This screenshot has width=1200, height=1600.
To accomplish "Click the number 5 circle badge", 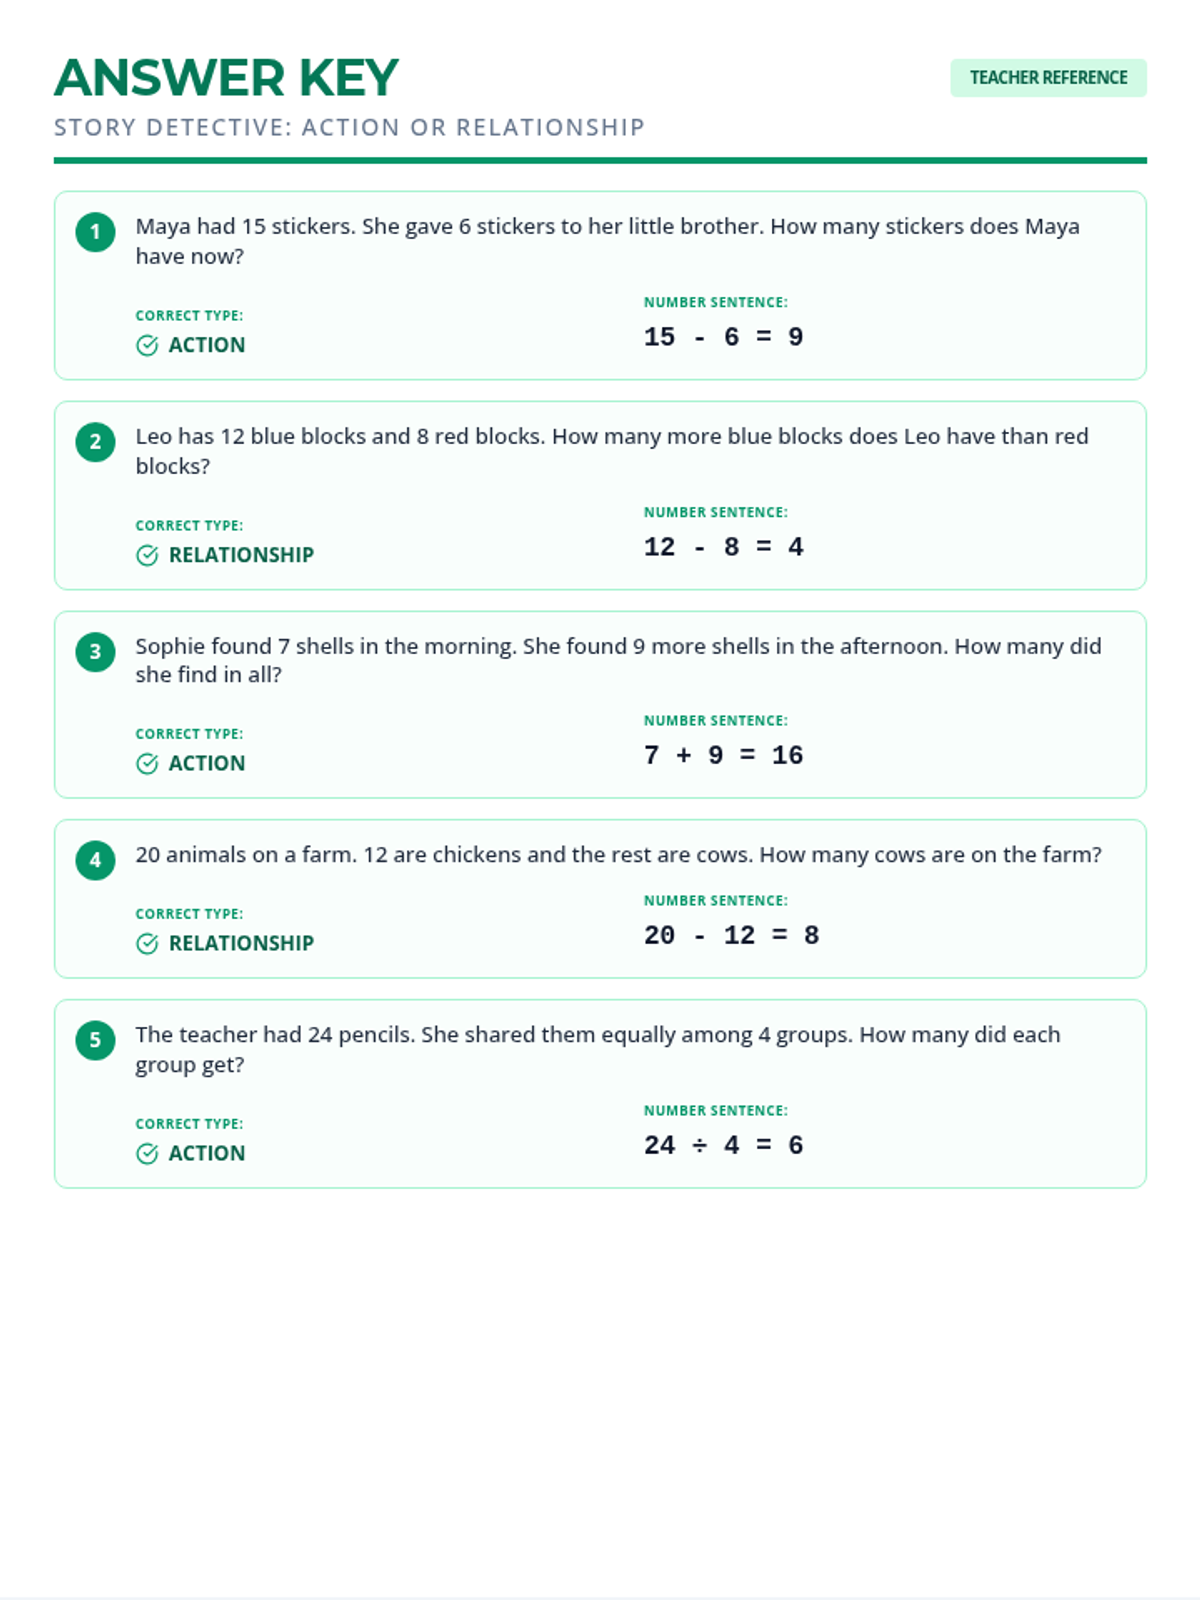I will (x=95, y=1040).
